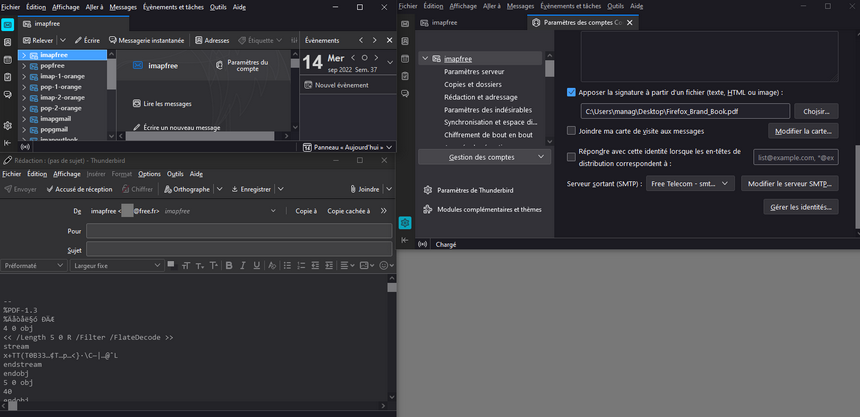This screenshot has height=417, width=860.
Task: Click the Sujet input field
Action: pyautogui.click(x=238, y=249)
